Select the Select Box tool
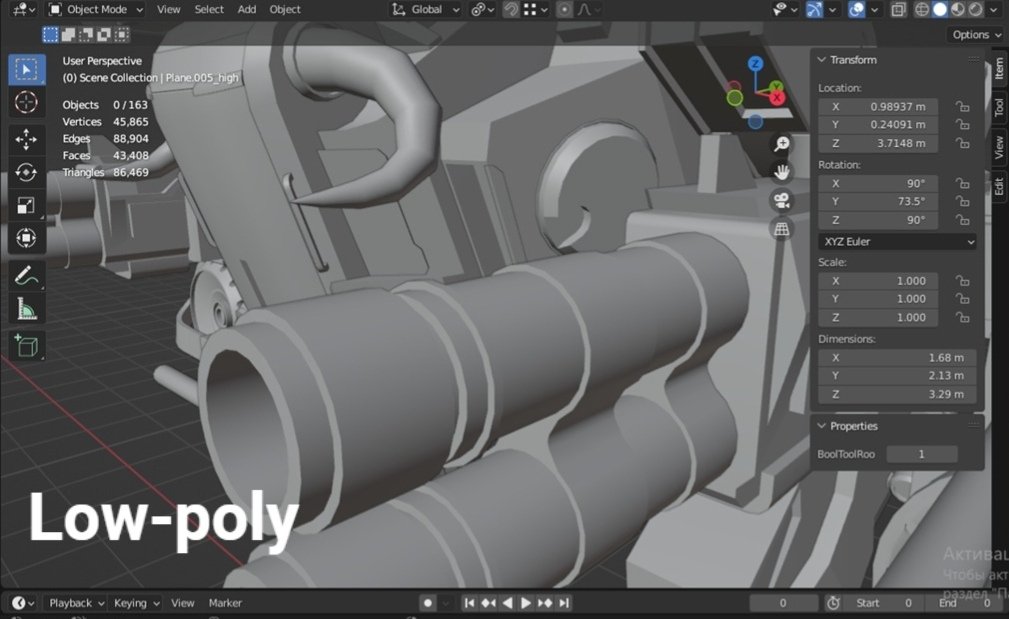This screenshot has width=1009, height=619. point(26,69)
